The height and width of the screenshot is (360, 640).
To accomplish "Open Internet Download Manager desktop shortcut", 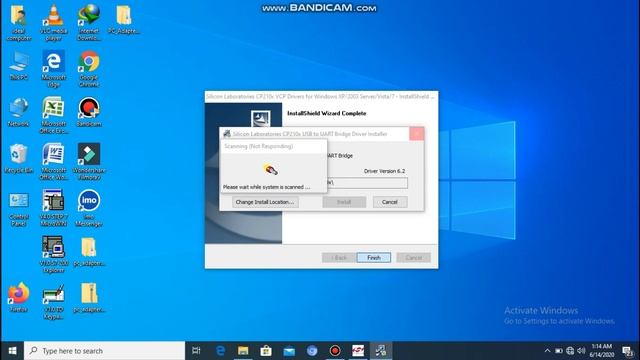I will [89, 22].
